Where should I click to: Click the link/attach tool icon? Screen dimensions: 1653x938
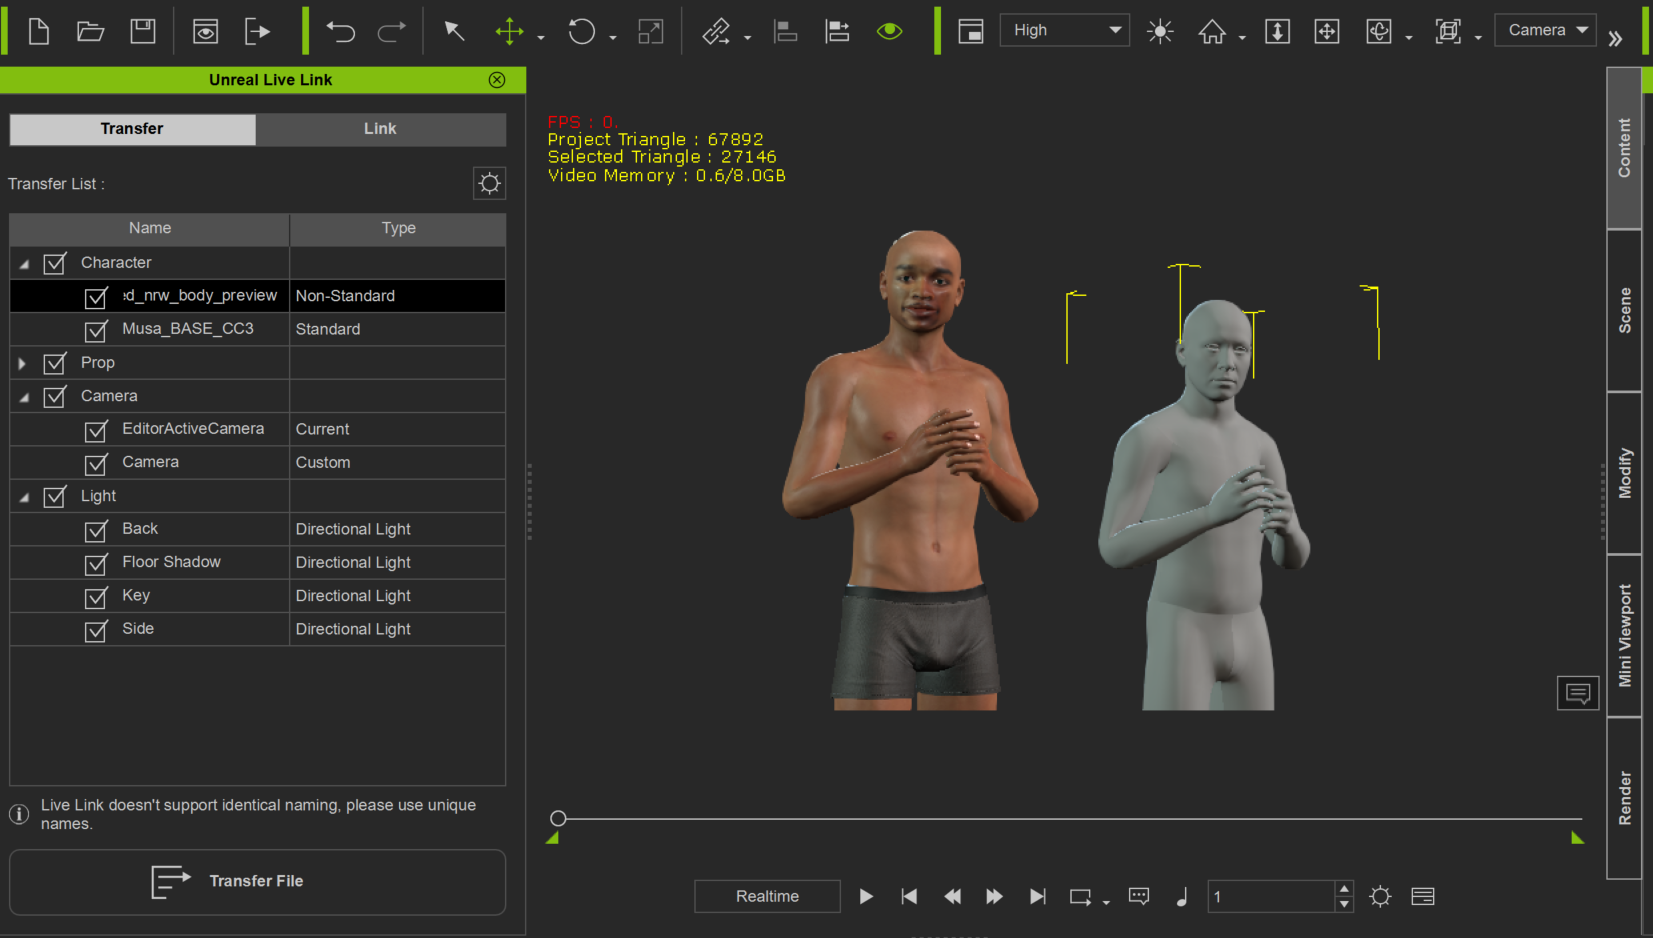[x=716, y=31]
